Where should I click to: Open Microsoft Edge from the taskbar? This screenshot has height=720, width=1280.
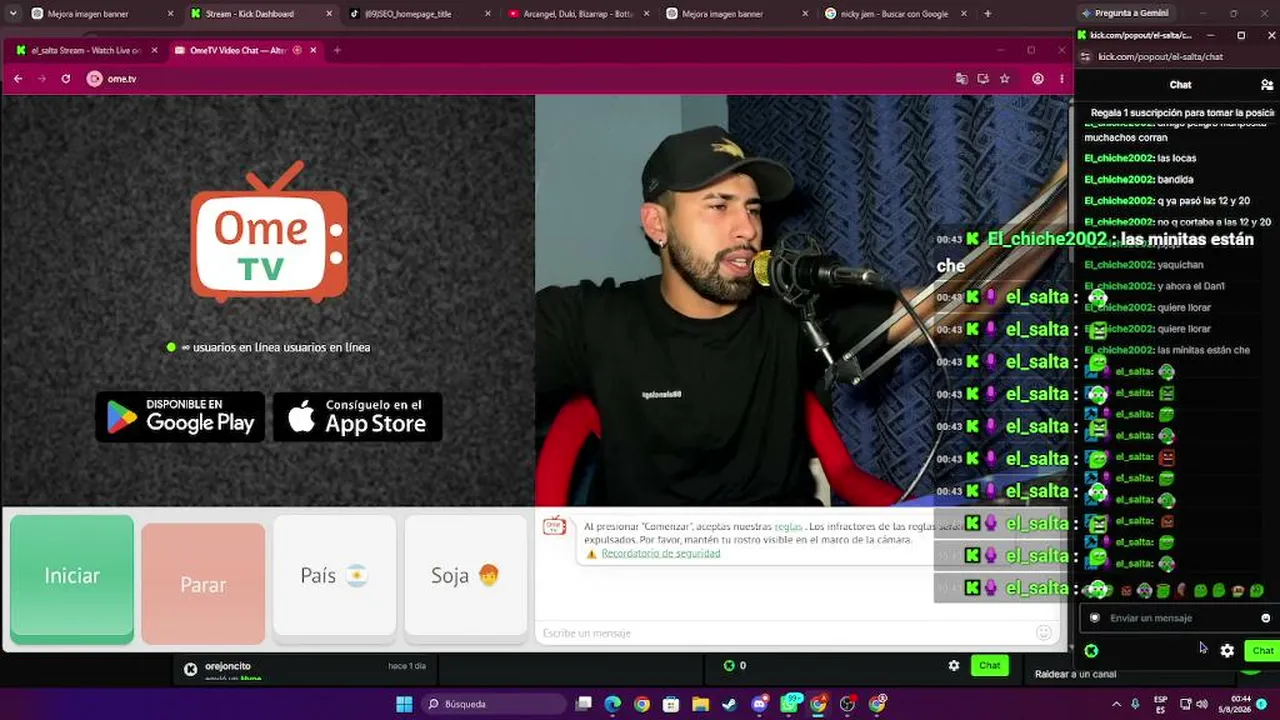[612, 704]
